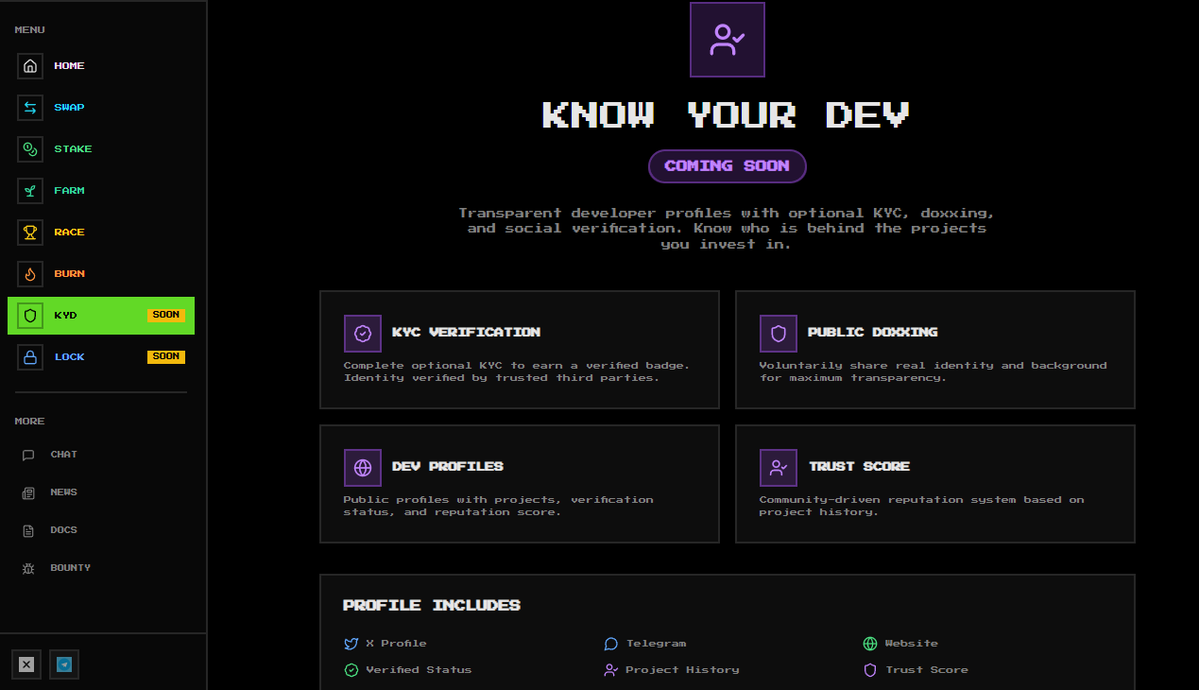Click the Home house icon

[x=30, y=66]
